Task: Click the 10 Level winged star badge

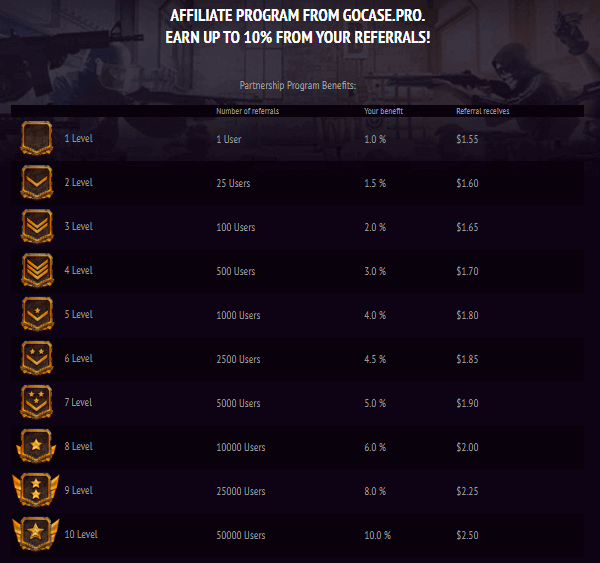Action: (x=36, y=534)
